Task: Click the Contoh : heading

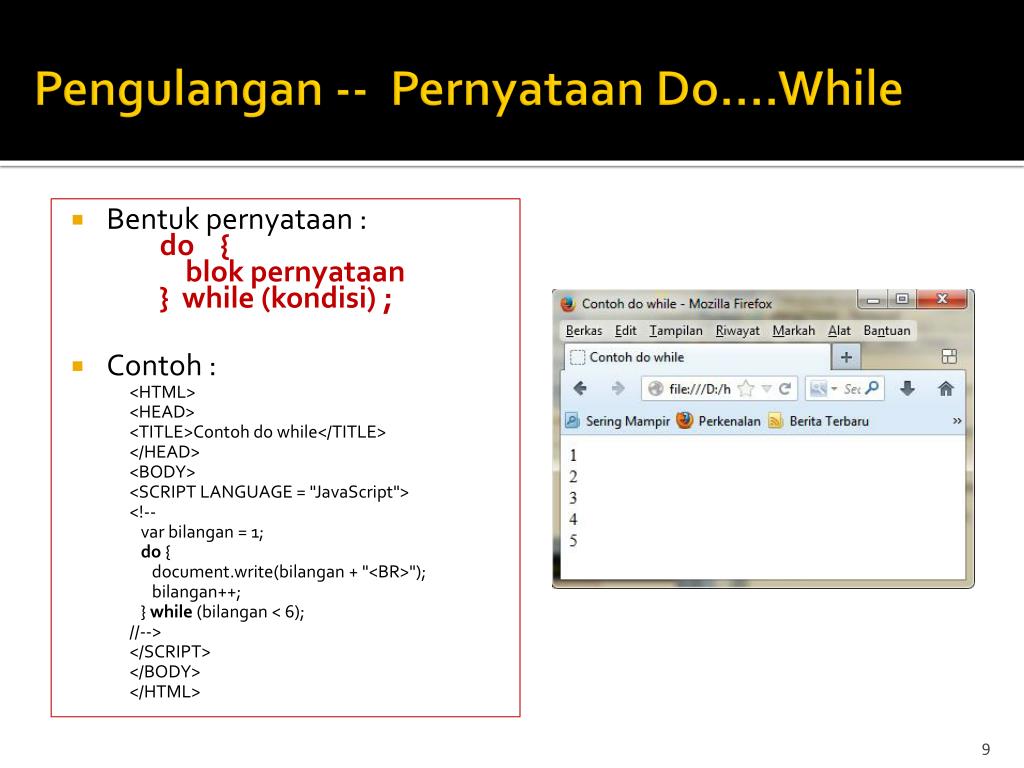Action: [x=161, y=365]
